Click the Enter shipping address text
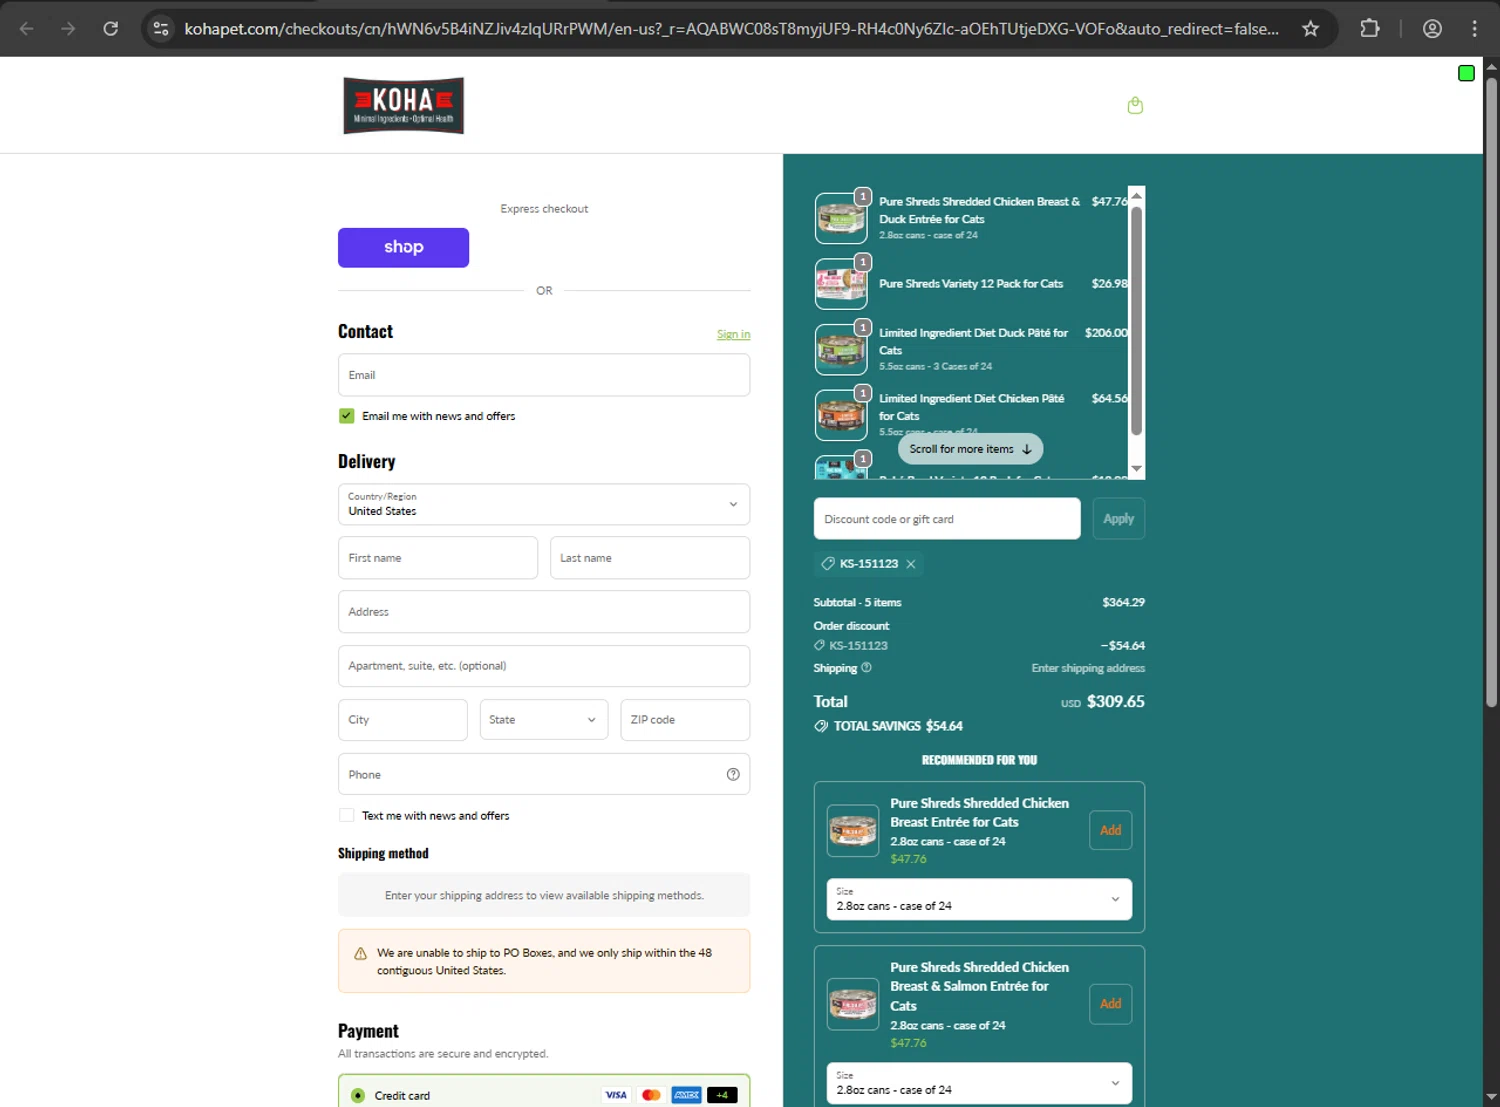This screenshot has height=1107, width=1500. click(x=1088, y=668)
